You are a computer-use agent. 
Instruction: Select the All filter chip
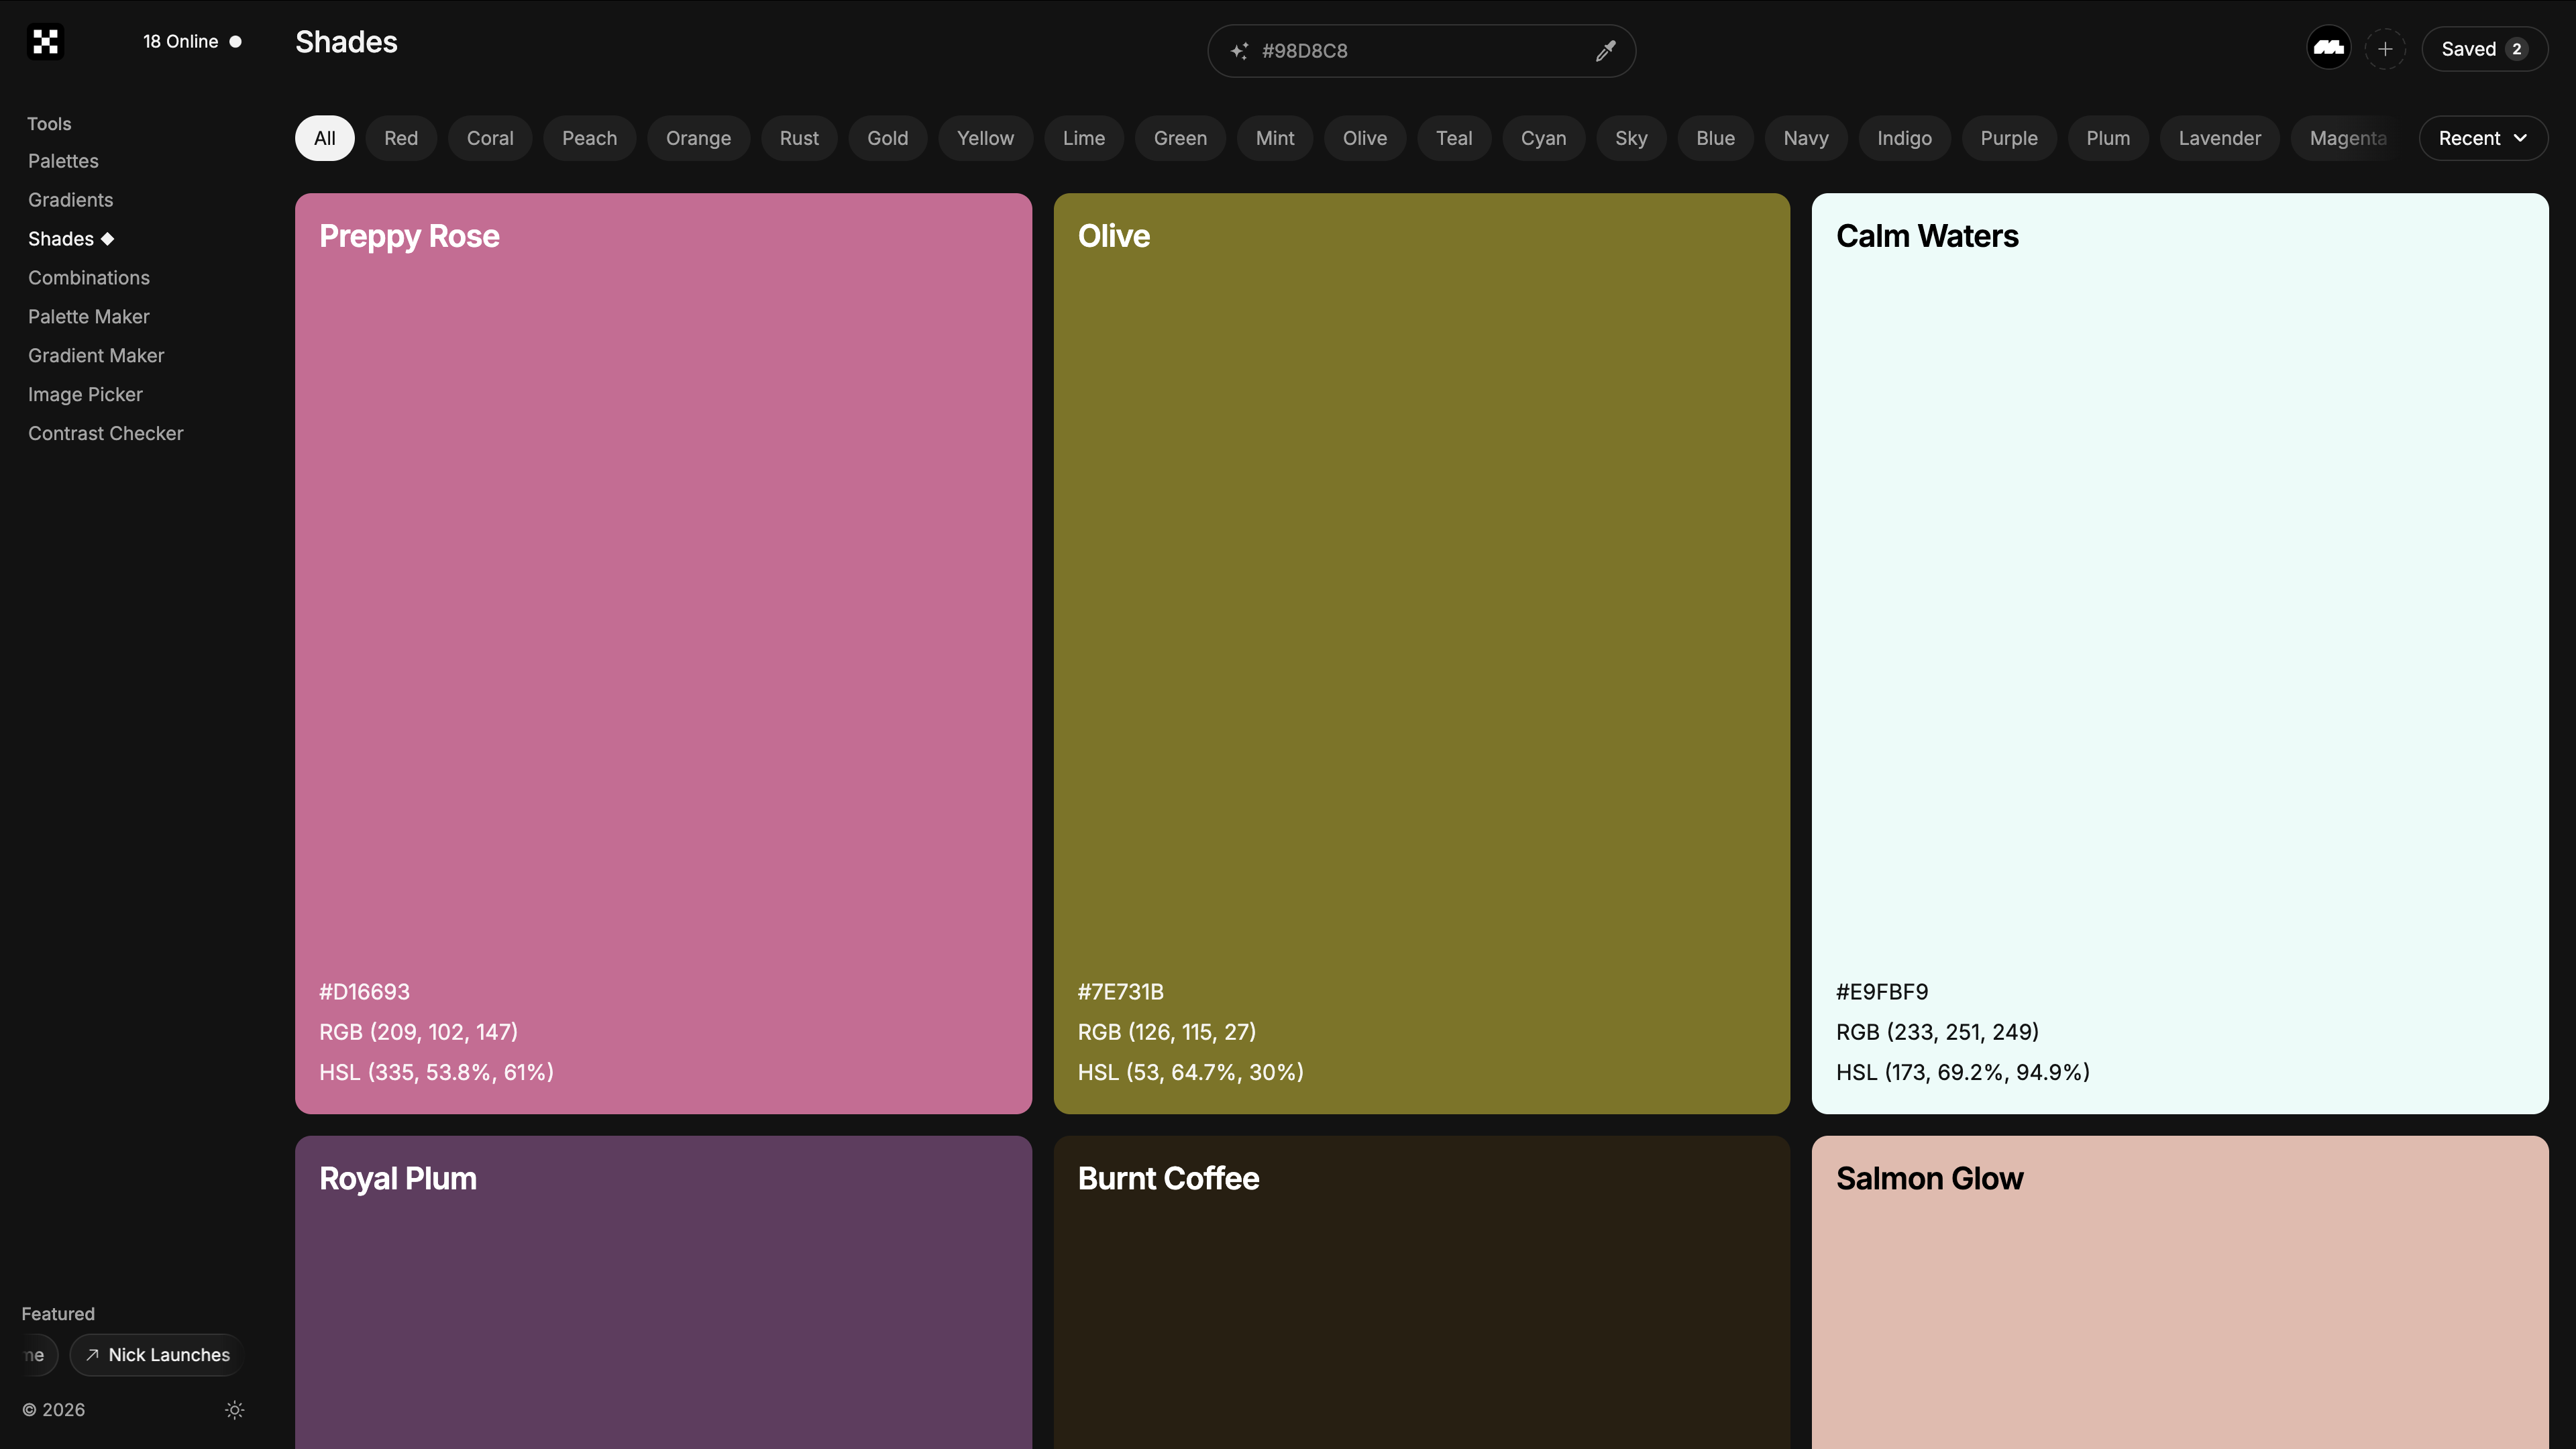[x=324, y=138]
